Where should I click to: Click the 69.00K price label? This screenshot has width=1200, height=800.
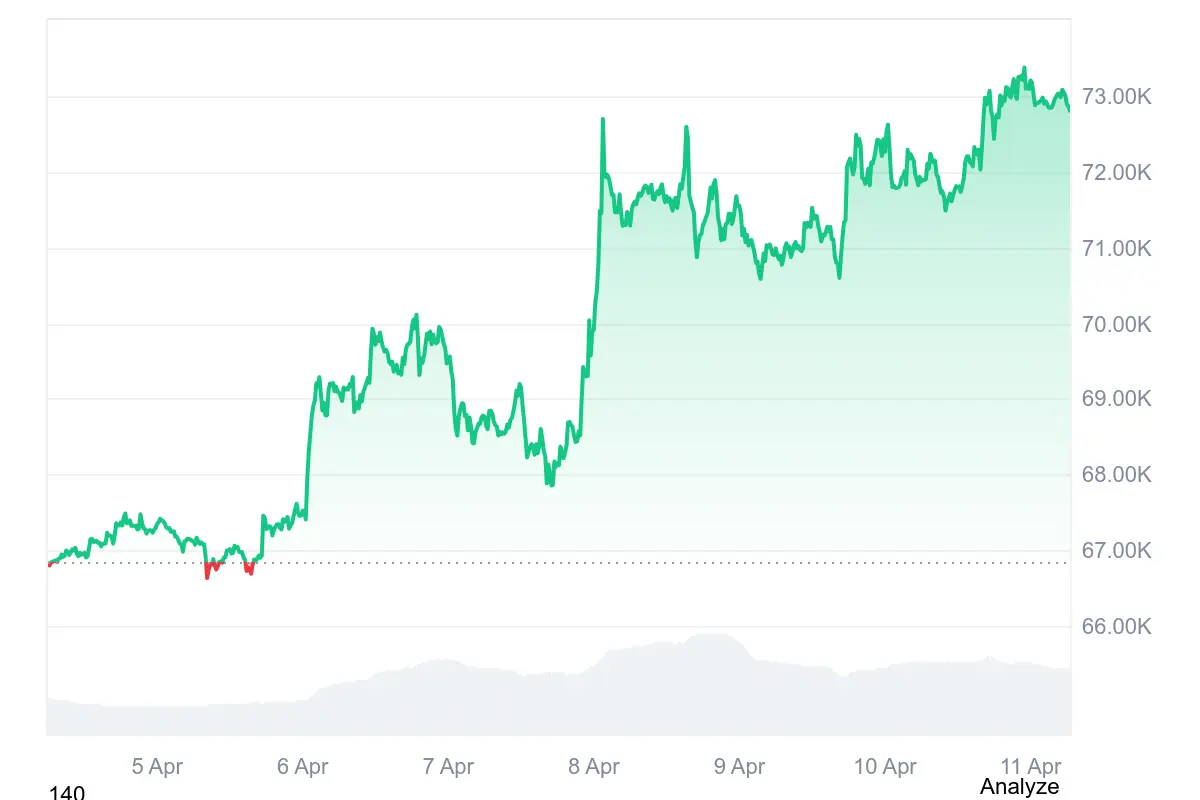(1117, 399)
